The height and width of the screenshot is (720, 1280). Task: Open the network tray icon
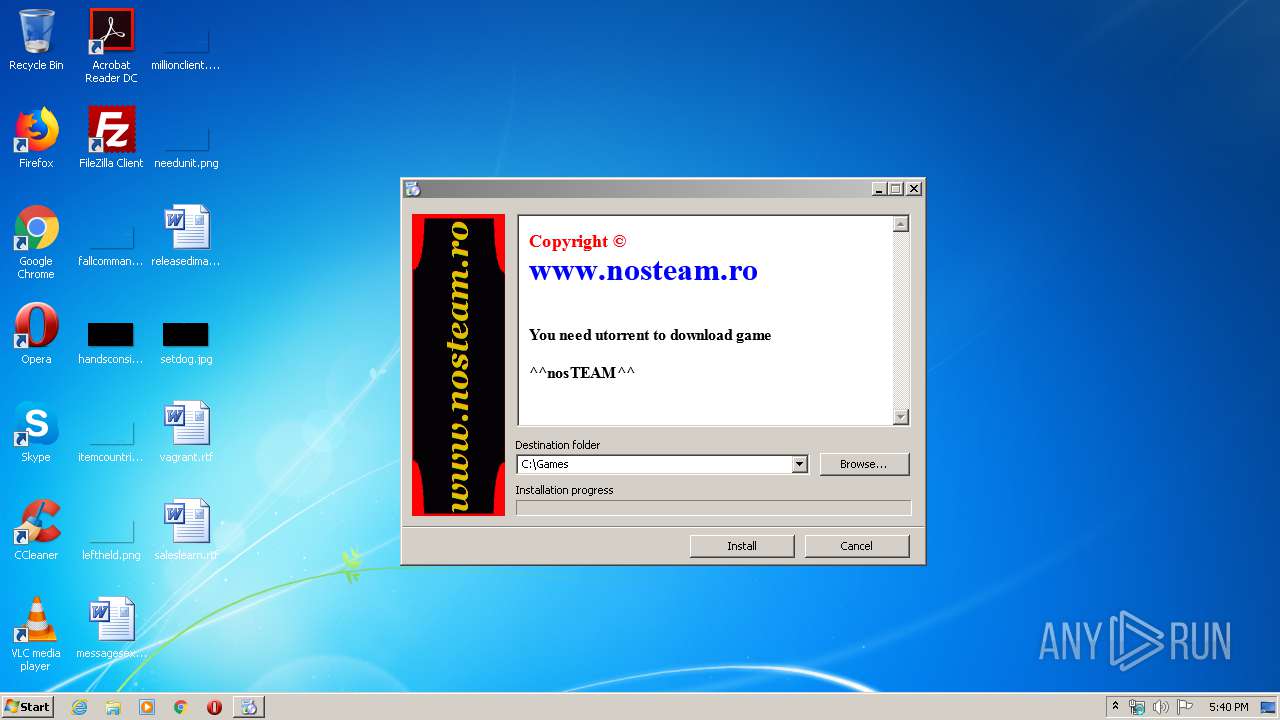1137,707
